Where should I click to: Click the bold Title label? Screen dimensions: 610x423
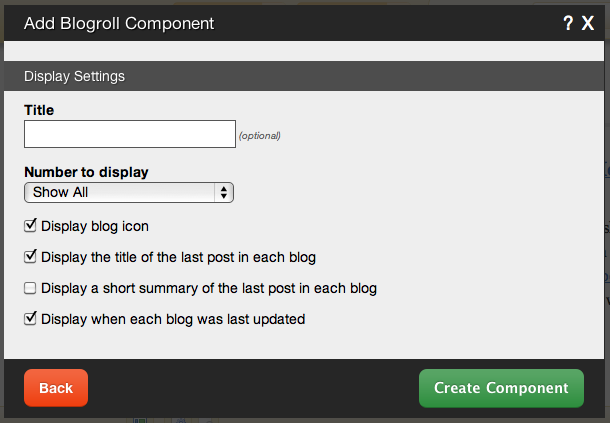coord(39,110)
